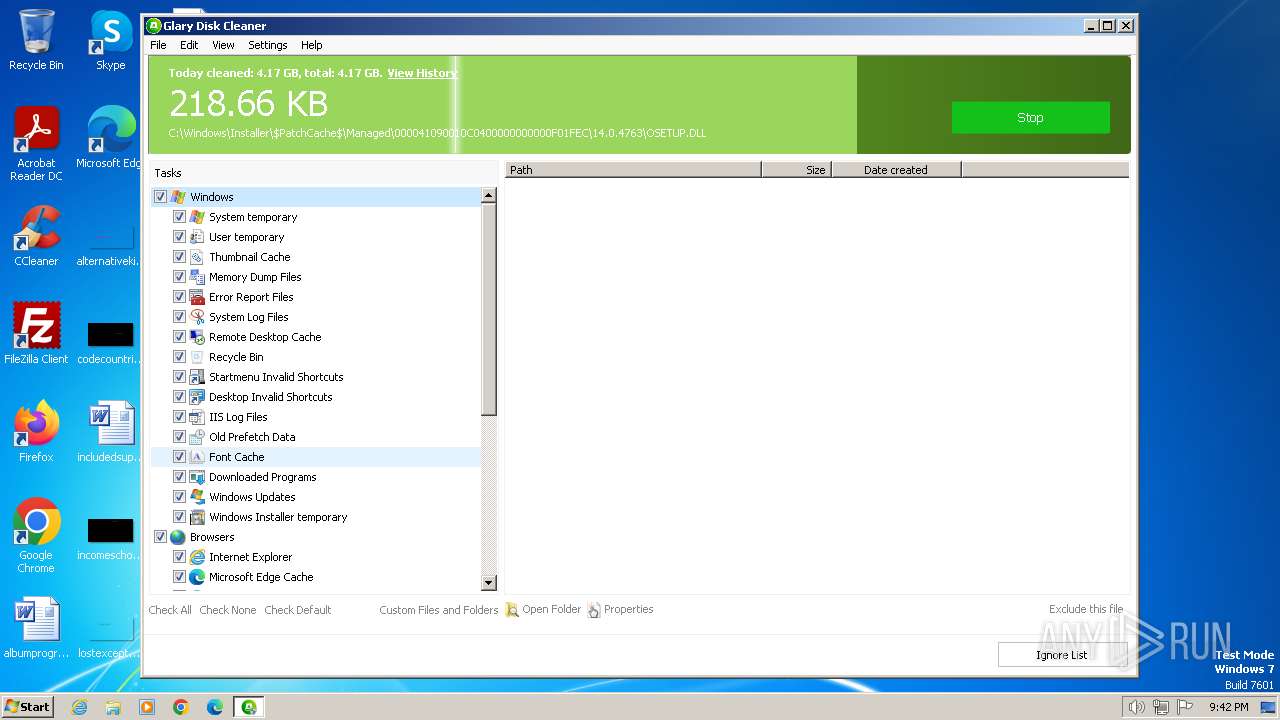Click the Error Report Files icon

click(x=197, y=297)
